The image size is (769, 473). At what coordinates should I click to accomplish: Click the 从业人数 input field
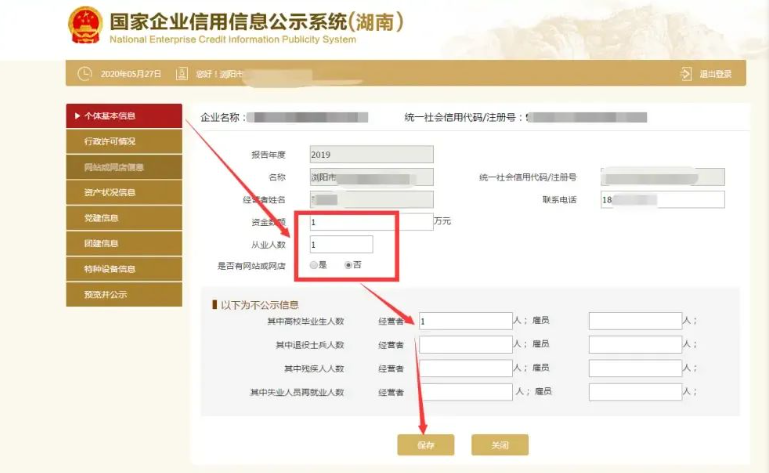point(340,244)
